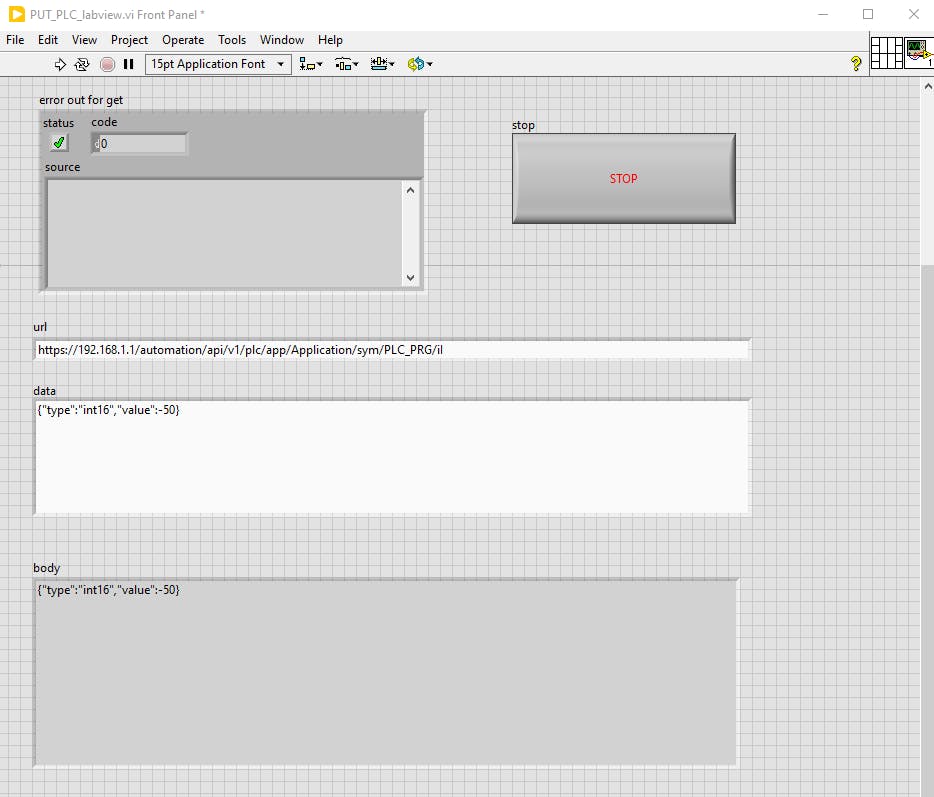Click the url input field

coord(391,350)
